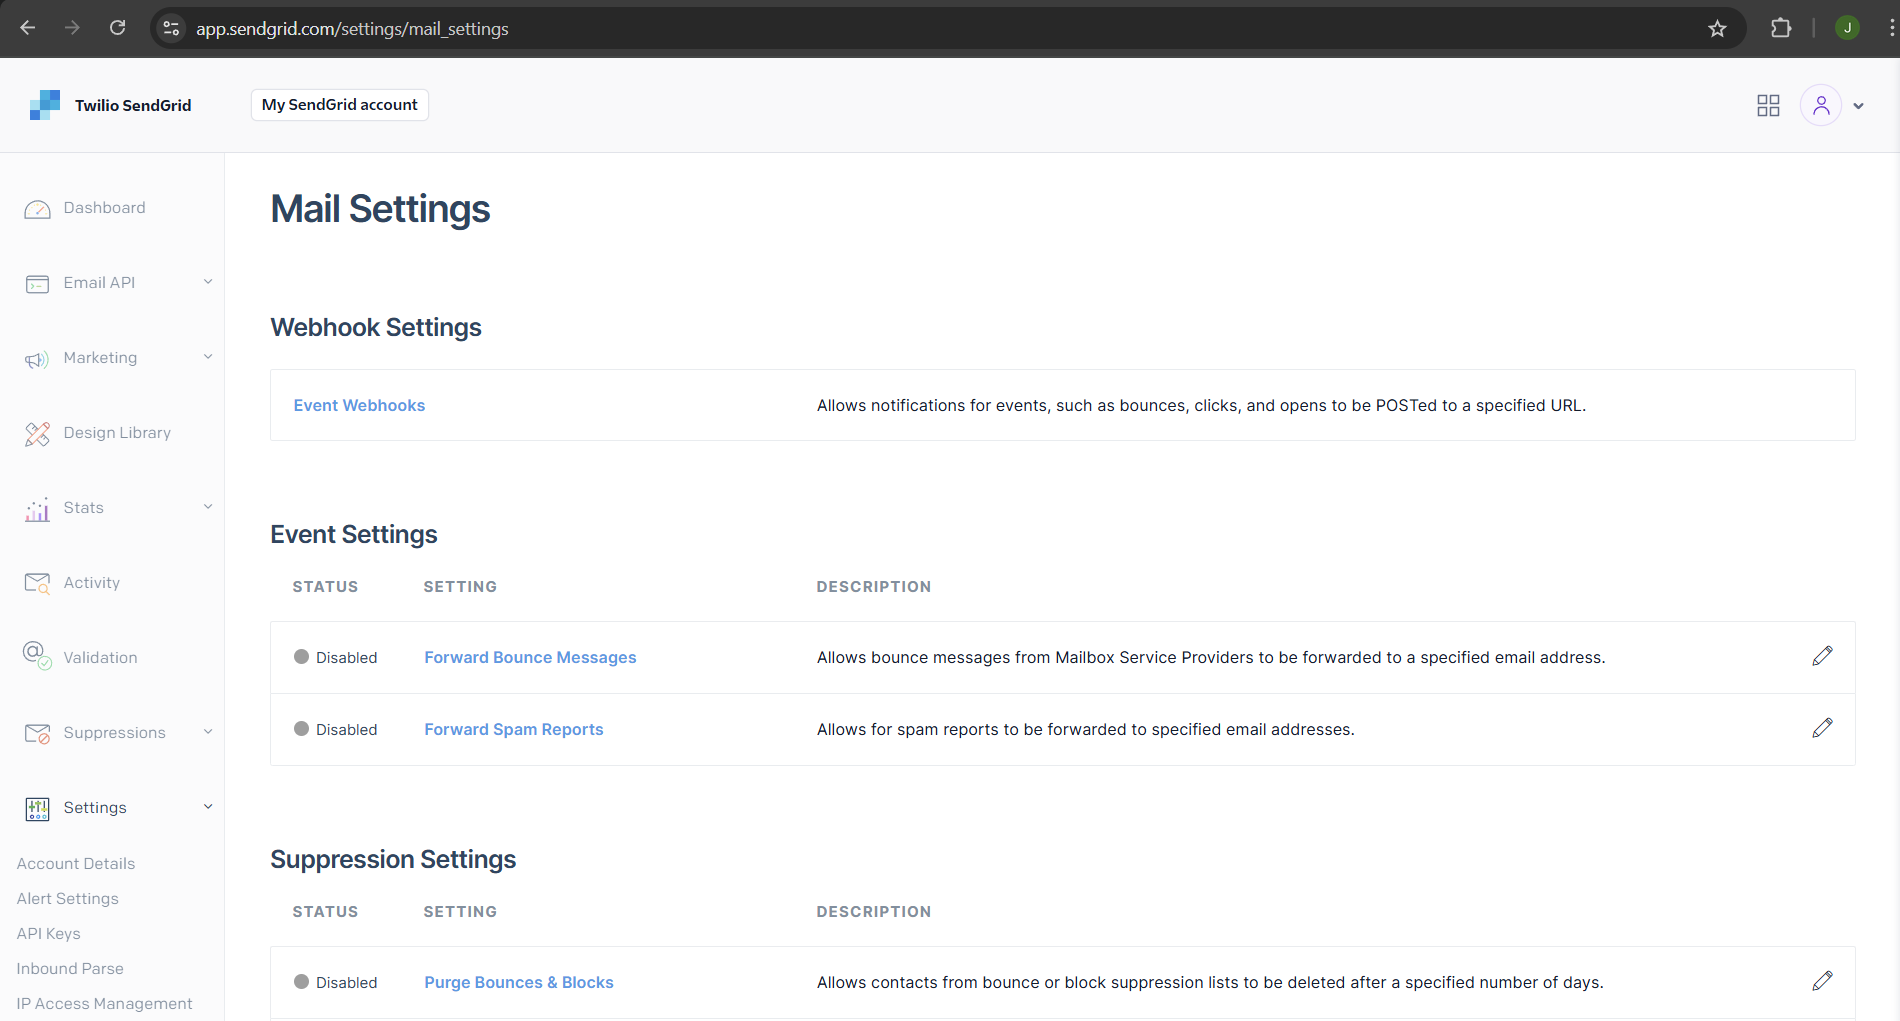Click the Marketing megaphone icon
The height and width of the screenshot is (1021, 1900).
(x=37, y=359)
